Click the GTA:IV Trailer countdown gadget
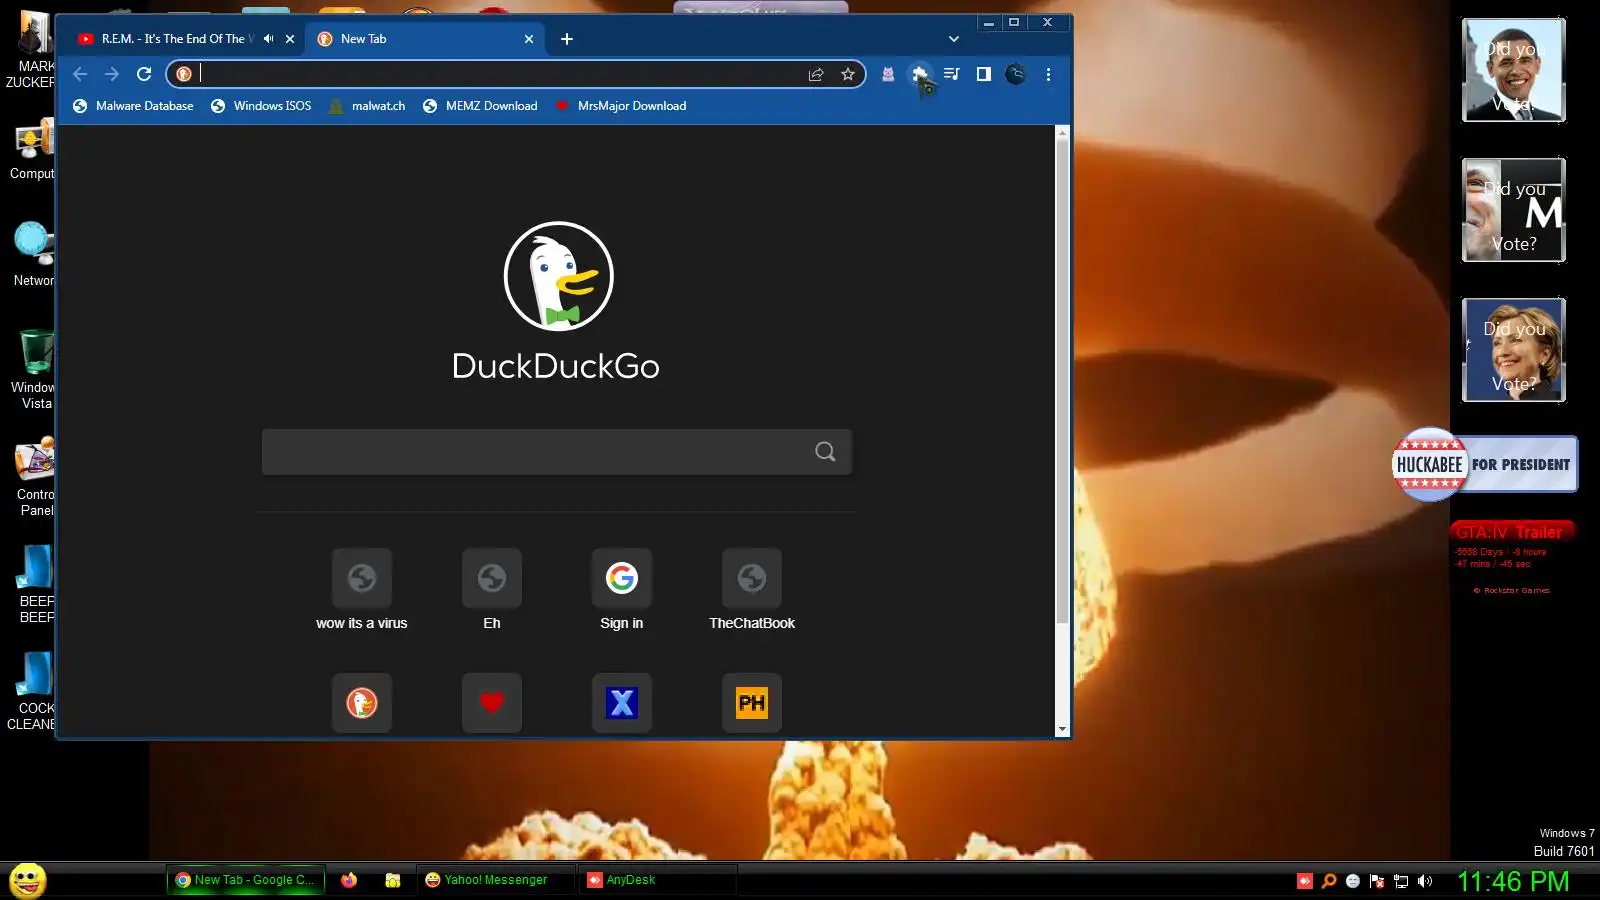Image resolution: width=1600 pixels, height=900 pixels. (x=1512, y=557)
